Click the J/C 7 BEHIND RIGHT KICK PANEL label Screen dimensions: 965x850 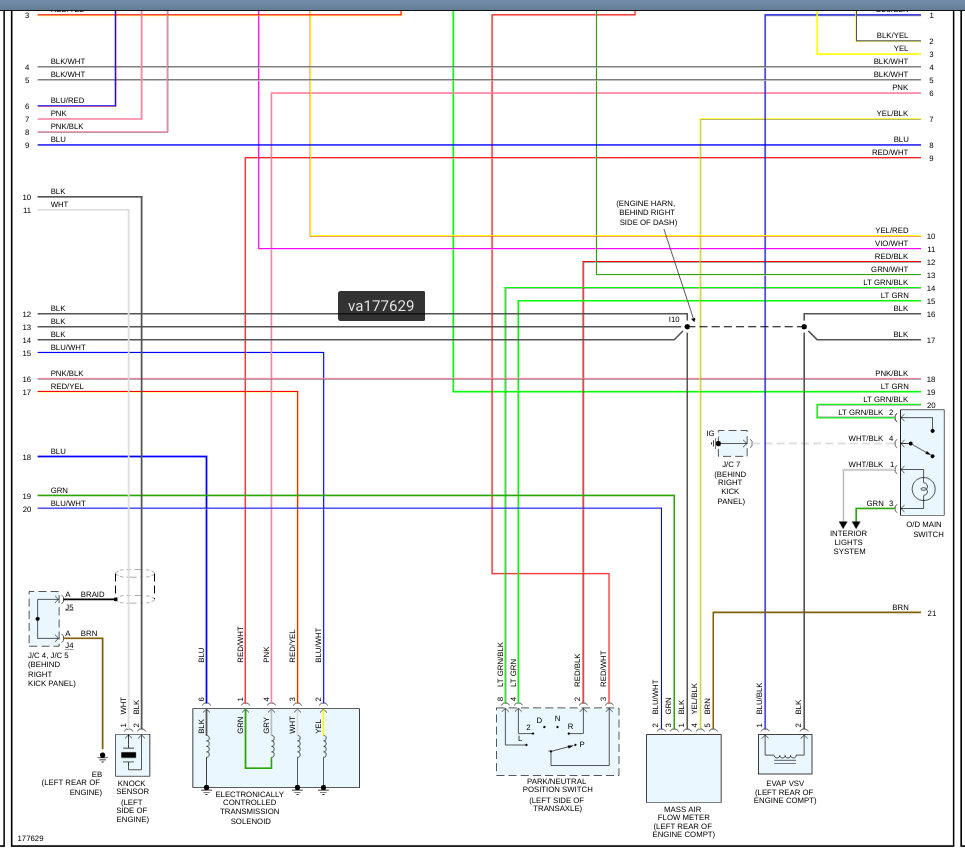731,483
